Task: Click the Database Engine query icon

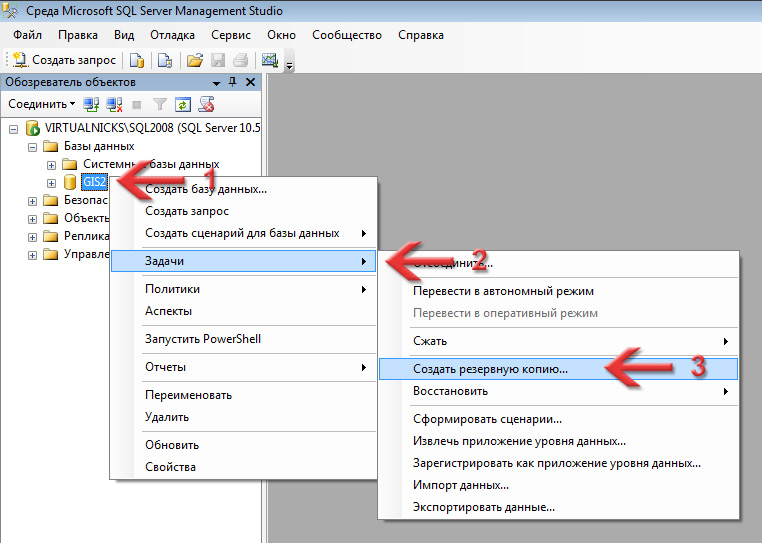Action: (x=137, y=60)
